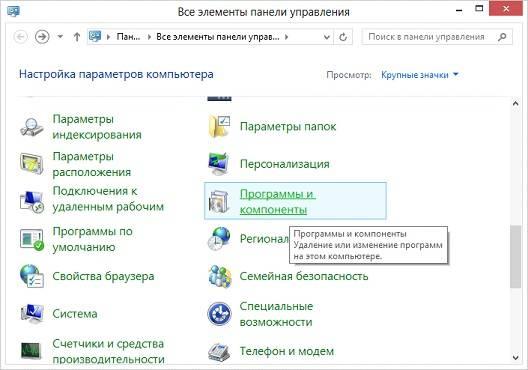The image size is (528, 370).
Task: Open the address bar history dropdown arrow
Action: tap(326, 37)
